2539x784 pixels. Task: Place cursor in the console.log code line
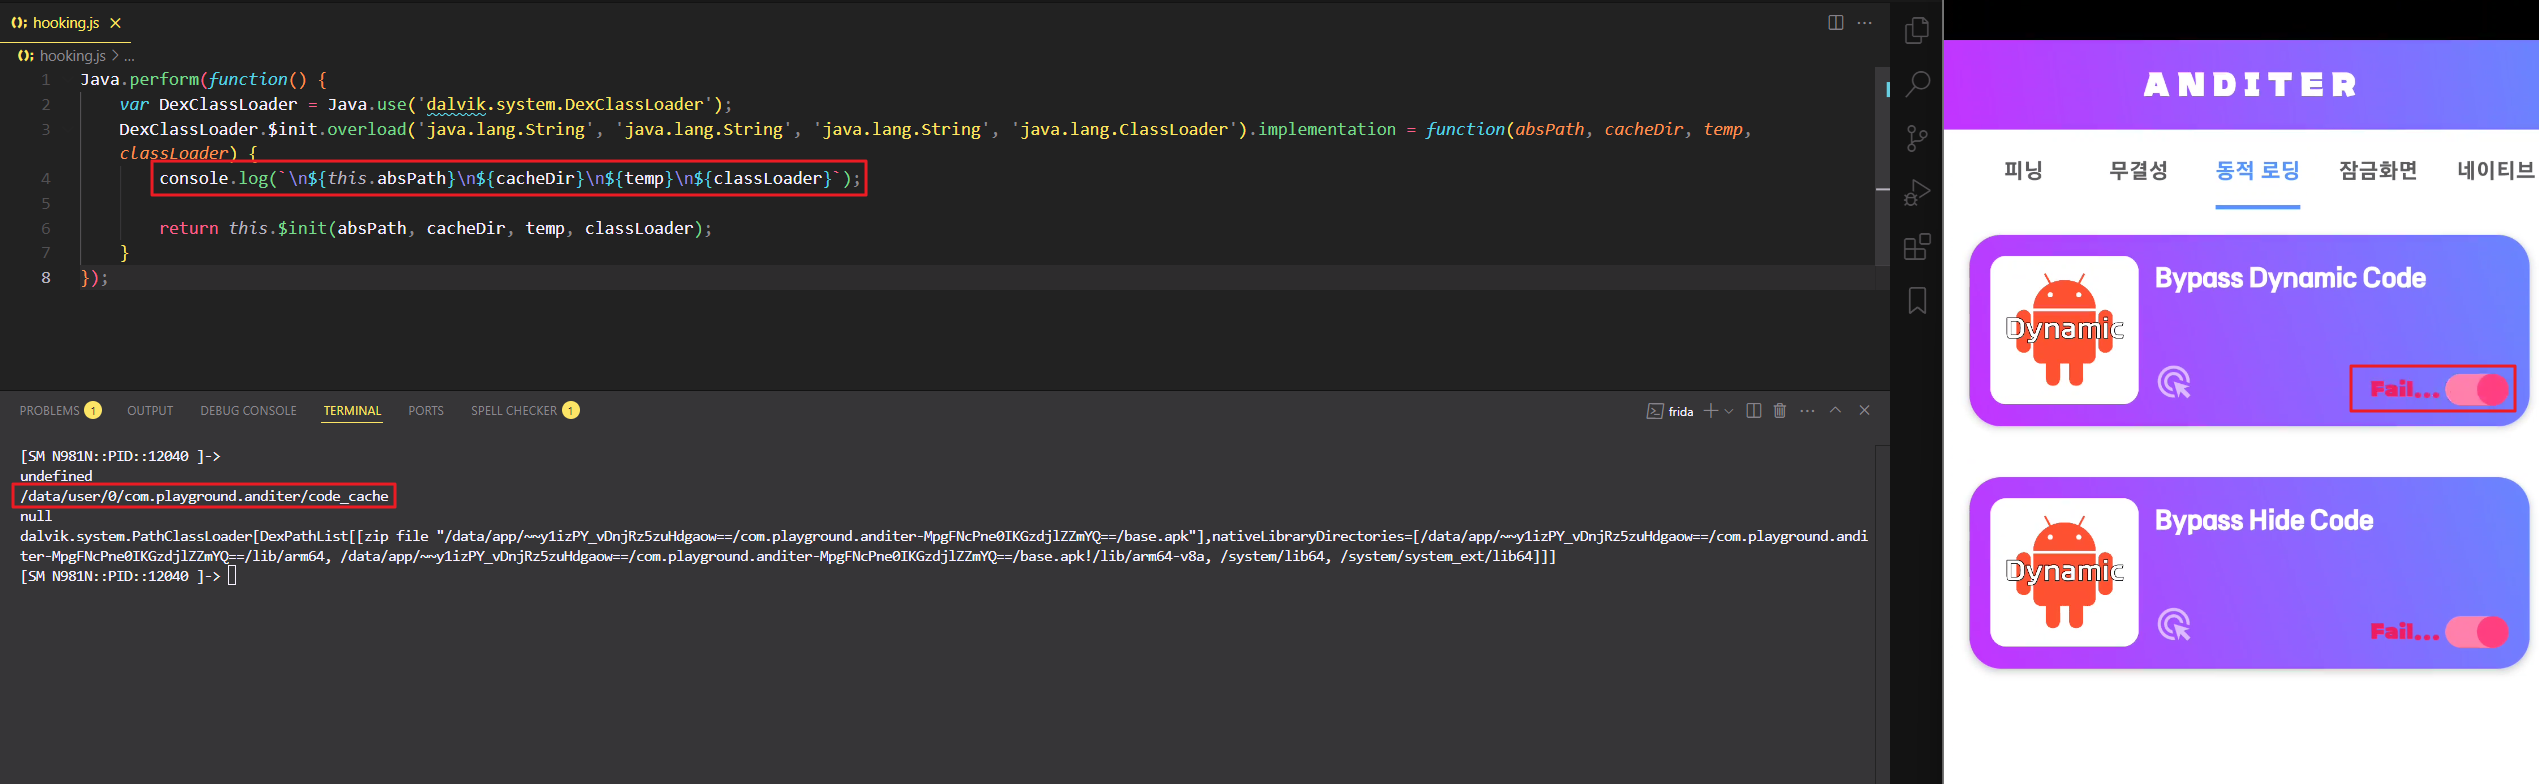tap(509, 179)
